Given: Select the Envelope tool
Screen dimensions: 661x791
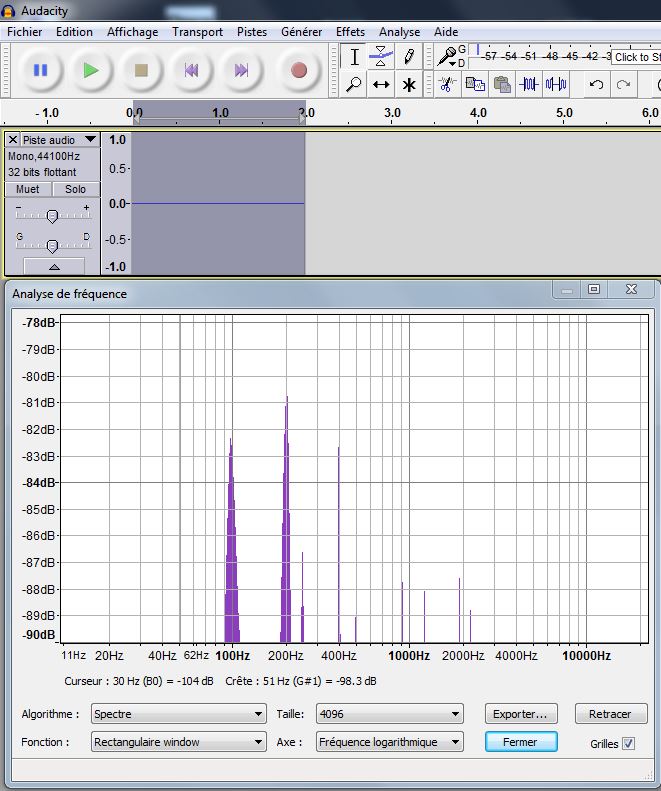Looking at the screenshot, I should (x=381, y=57).
